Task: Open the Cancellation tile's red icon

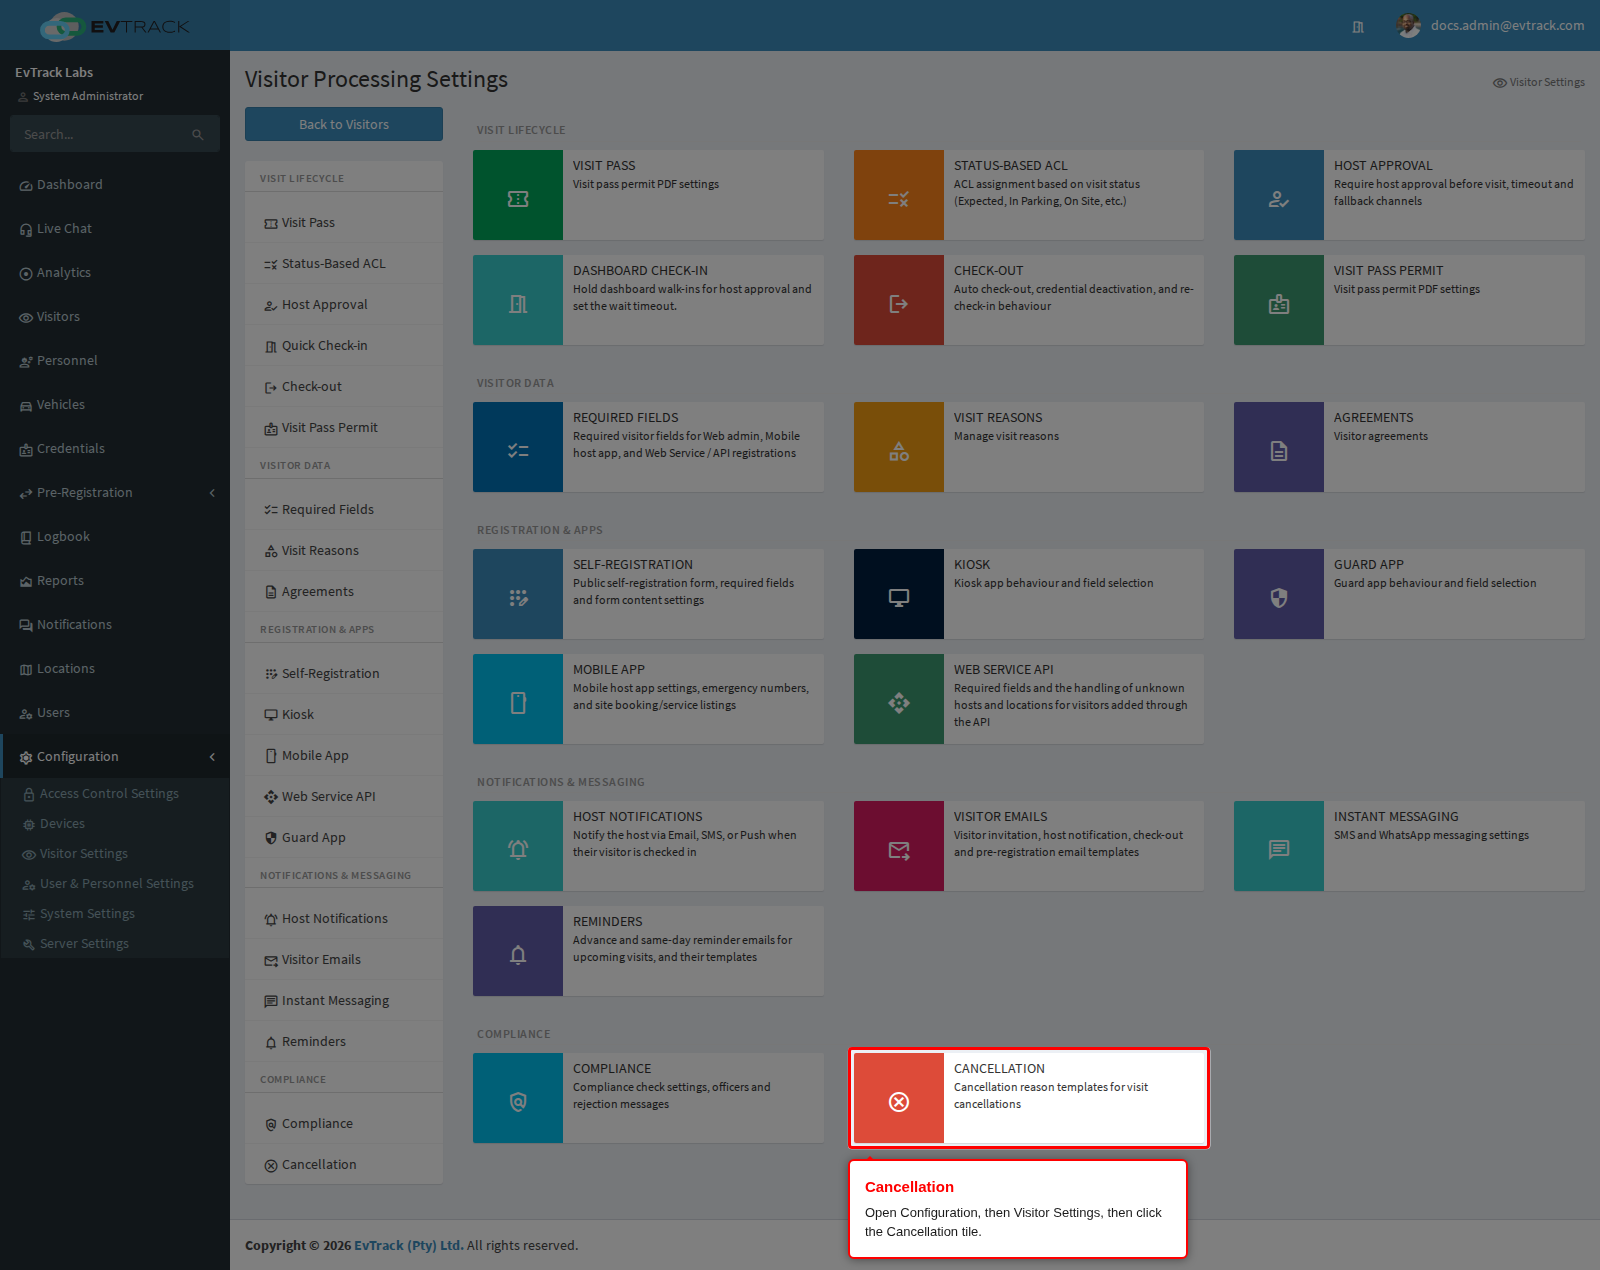Action: [x=898, y=1098]
